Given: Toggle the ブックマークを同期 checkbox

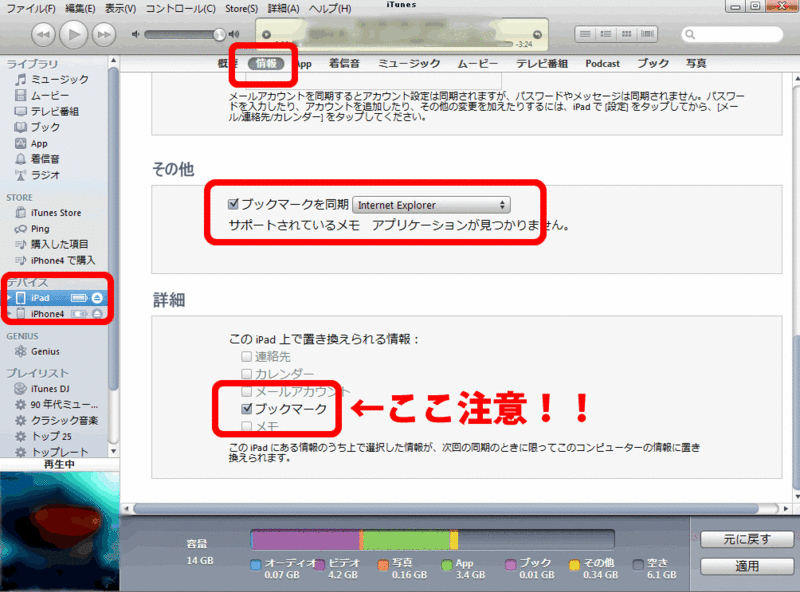Looking at the screenshot, I should [x=234, y=205].
